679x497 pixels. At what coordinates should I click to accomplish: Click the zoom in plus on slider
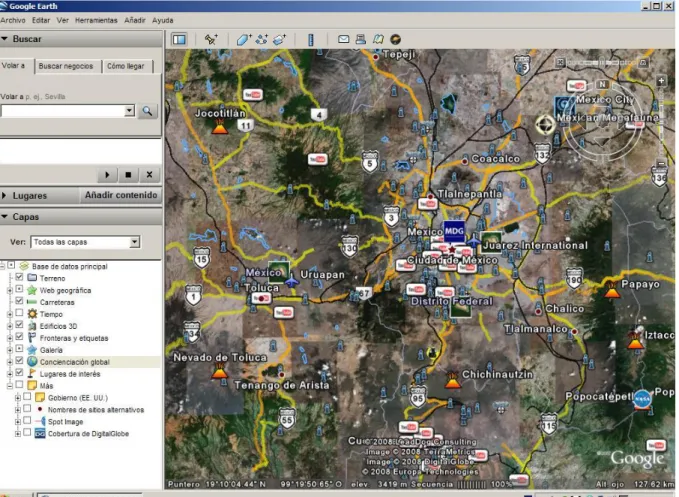(661, 81)
